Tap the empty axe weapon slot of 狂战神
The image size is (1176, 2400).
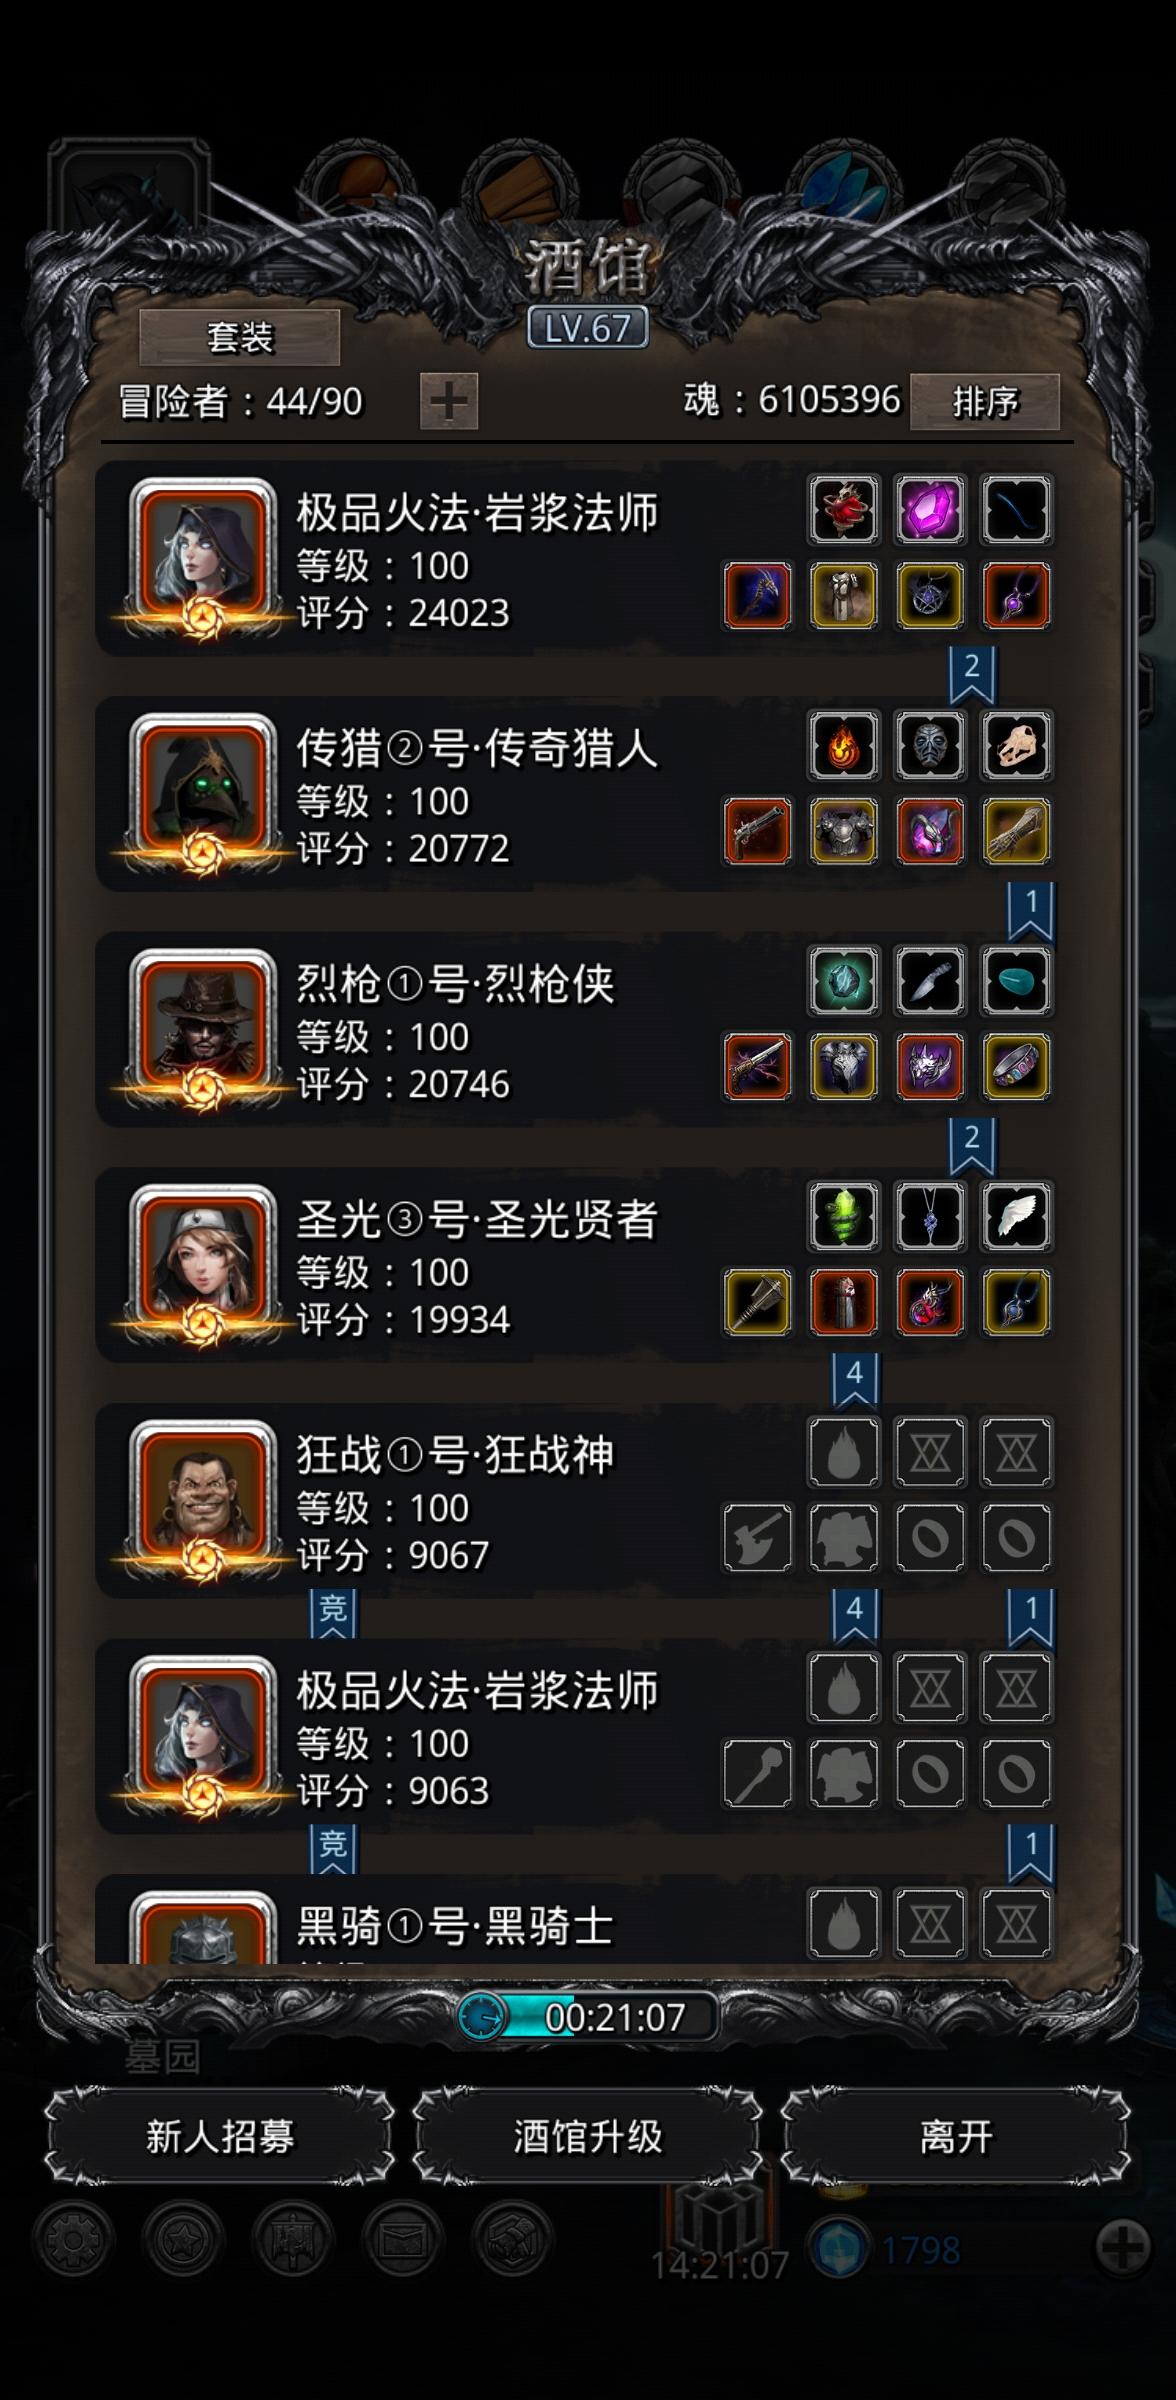coord(757,1537)
